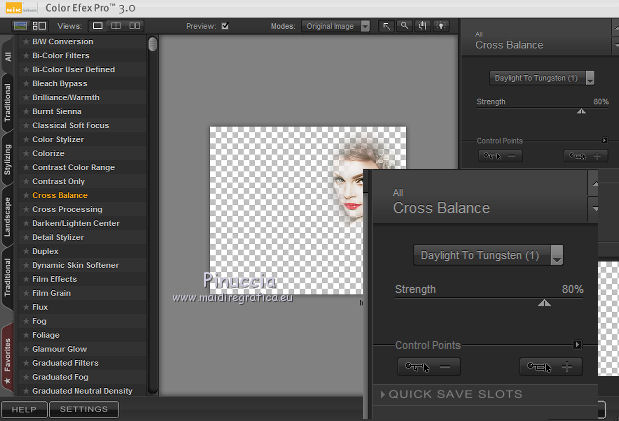Screen dimensions: 619x421
Task: Select the Contrast Color Range filter
Action: [73, 167]
